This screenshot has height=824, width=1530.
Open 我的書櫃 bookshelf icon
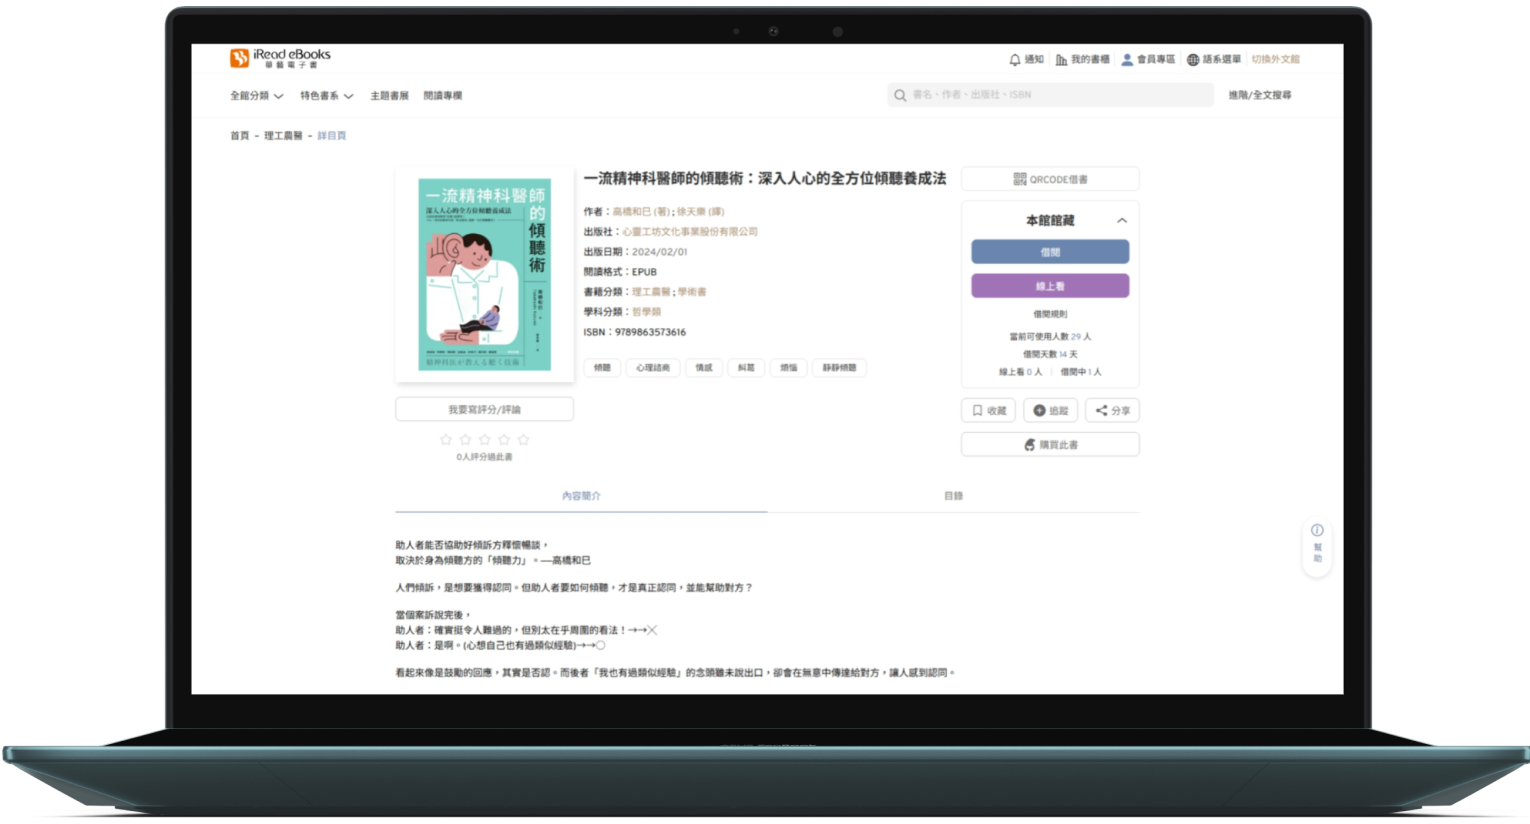(x=1061, y=60)
